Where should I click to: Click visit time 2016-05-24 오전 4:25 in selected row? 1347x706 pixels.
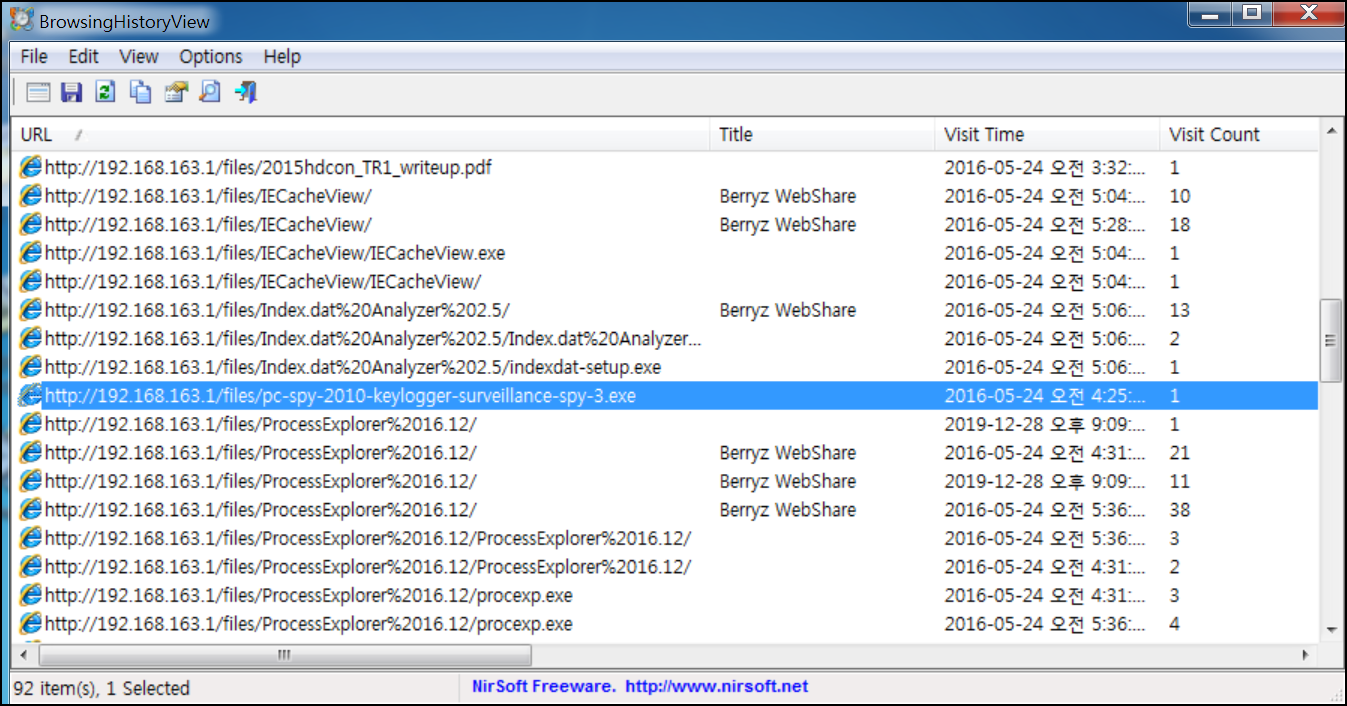point(1045,395)
